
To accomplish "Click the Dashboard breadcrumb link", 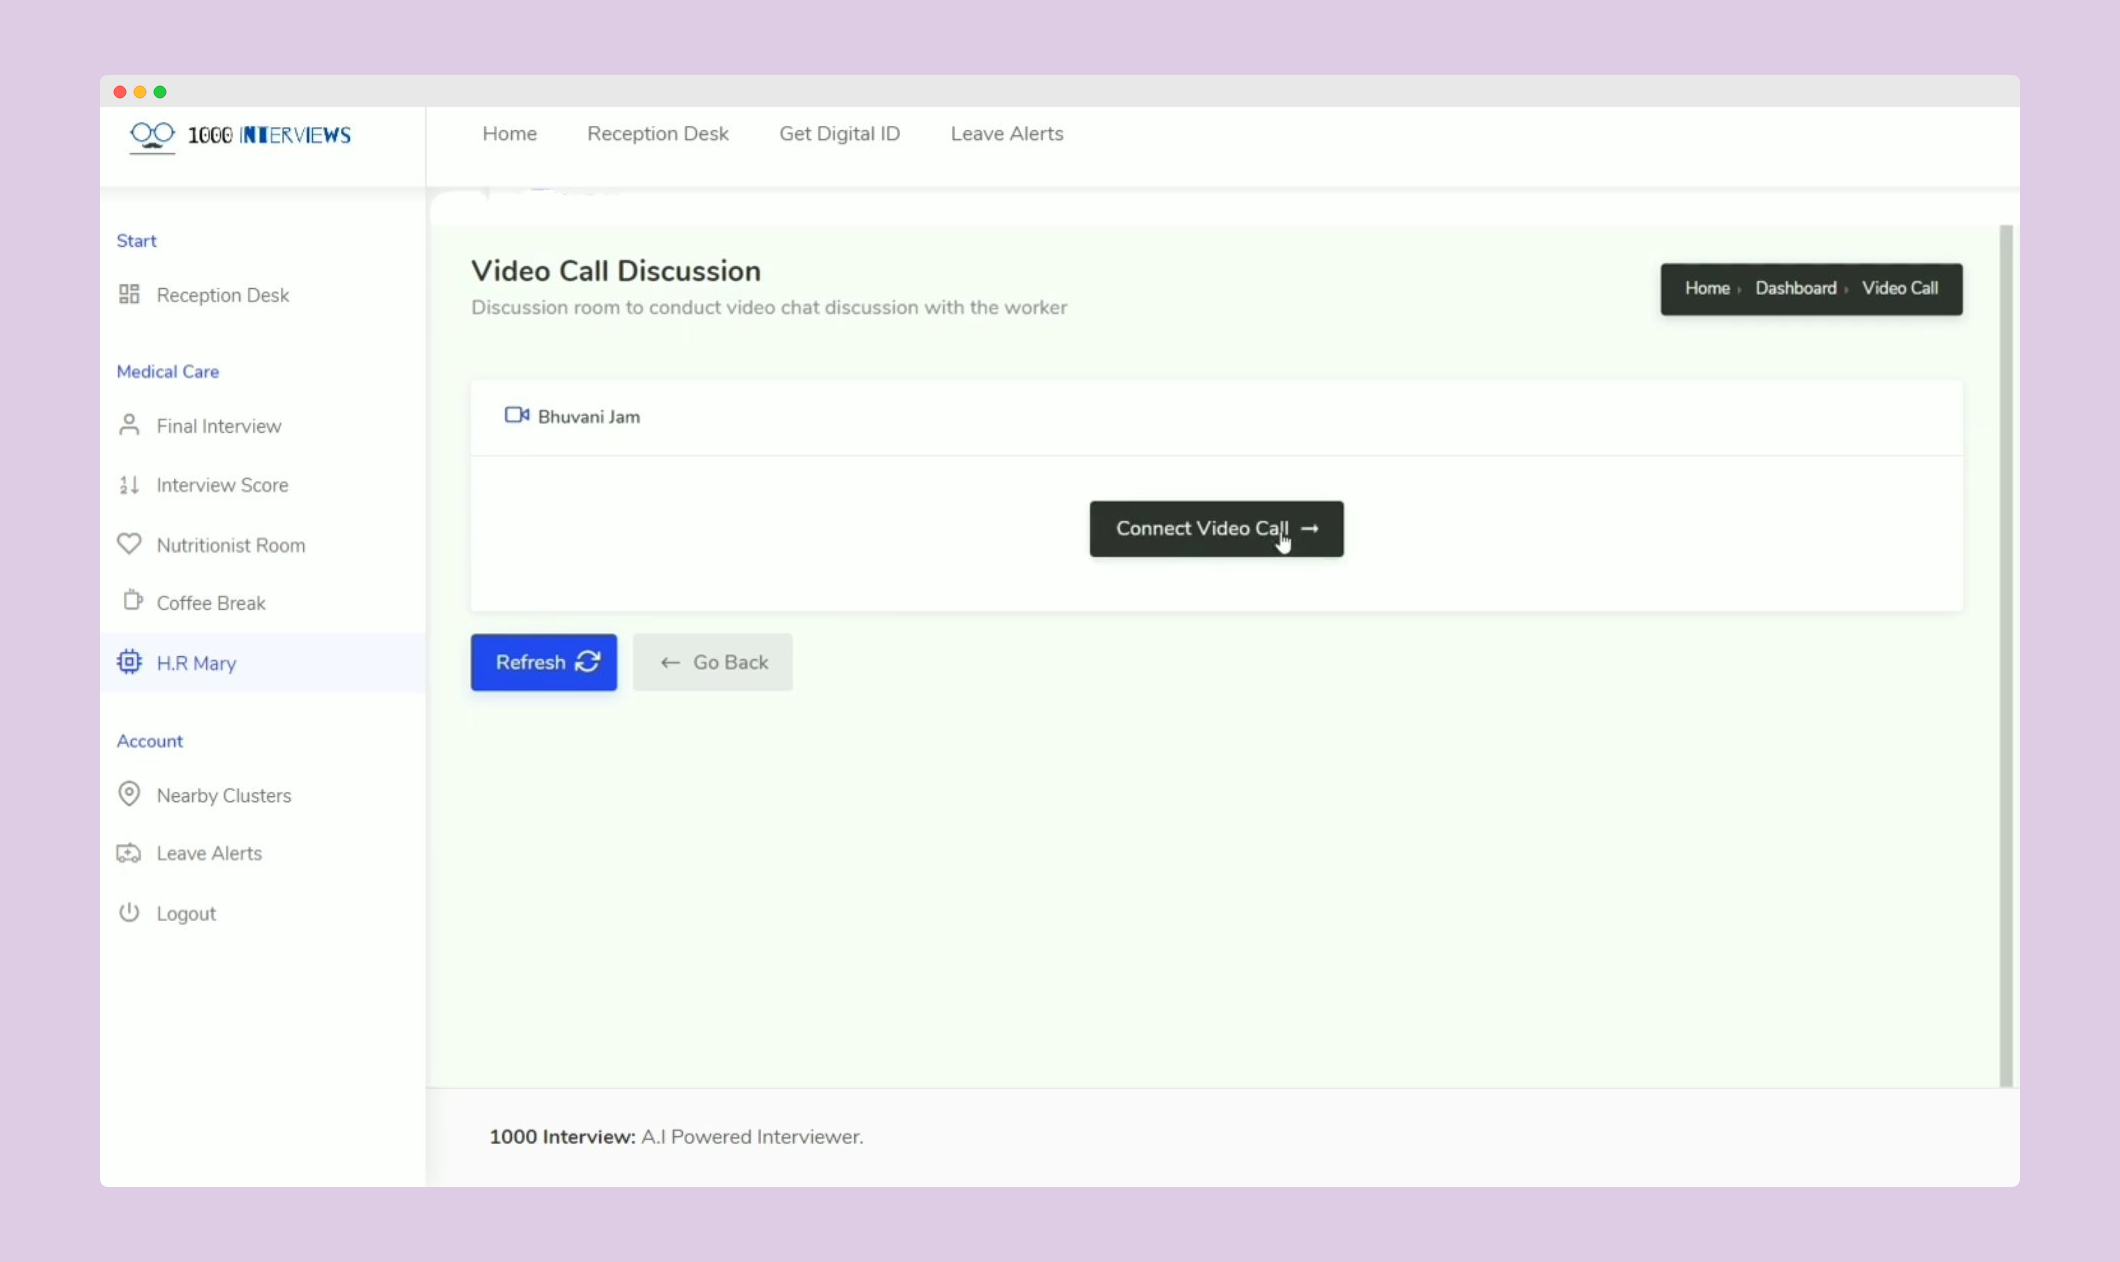I will point(1795,288).
